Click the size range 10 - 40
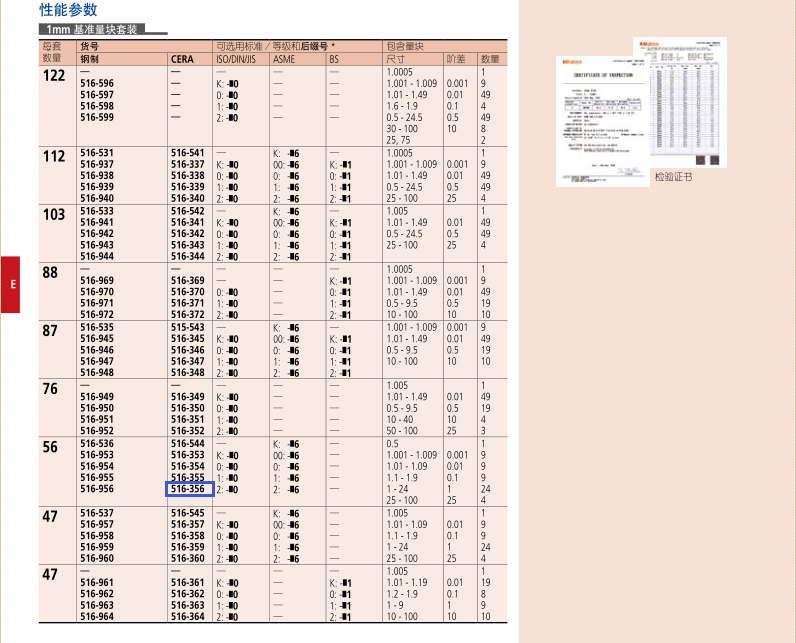Image resolution: width=796 pixels, height=643 pixels. (x=400, y=420)
